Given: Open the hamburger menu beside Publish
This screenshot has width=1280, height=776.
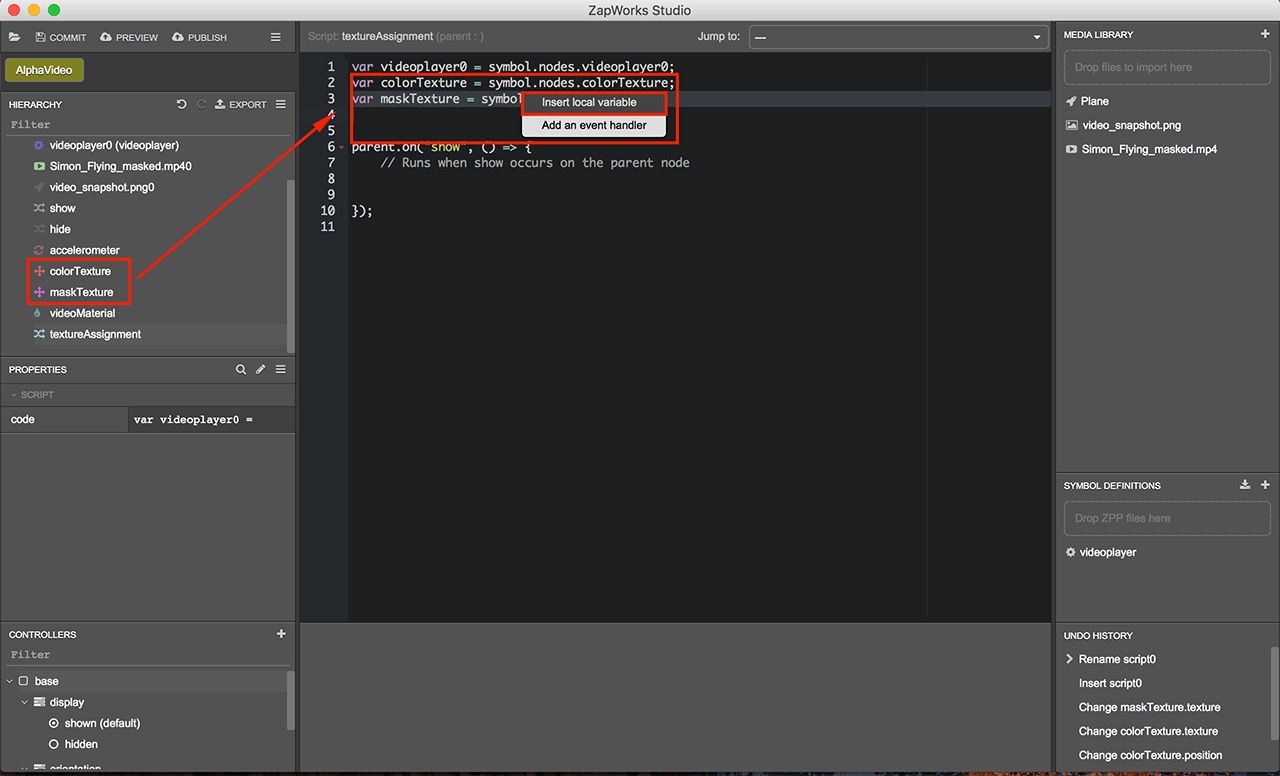Looking at the screenshot, I should click(x=276, y=37).
